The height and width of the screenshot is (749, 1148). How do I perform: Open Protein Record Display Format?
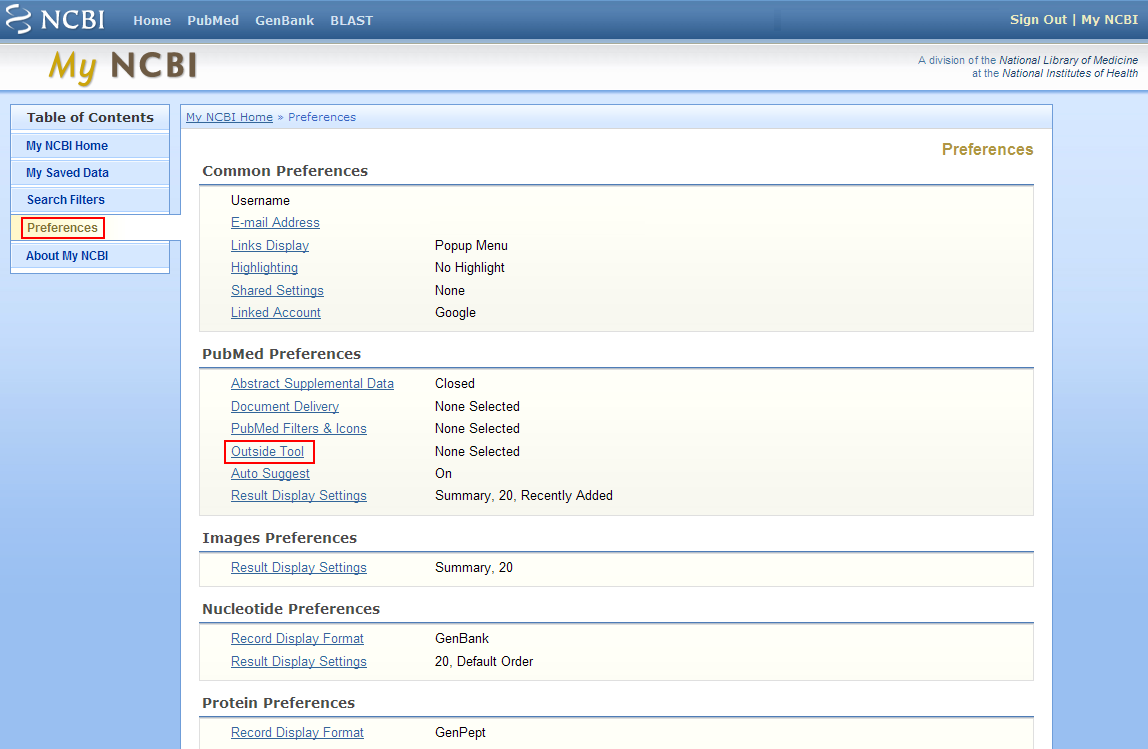click(x=297, y=732)
